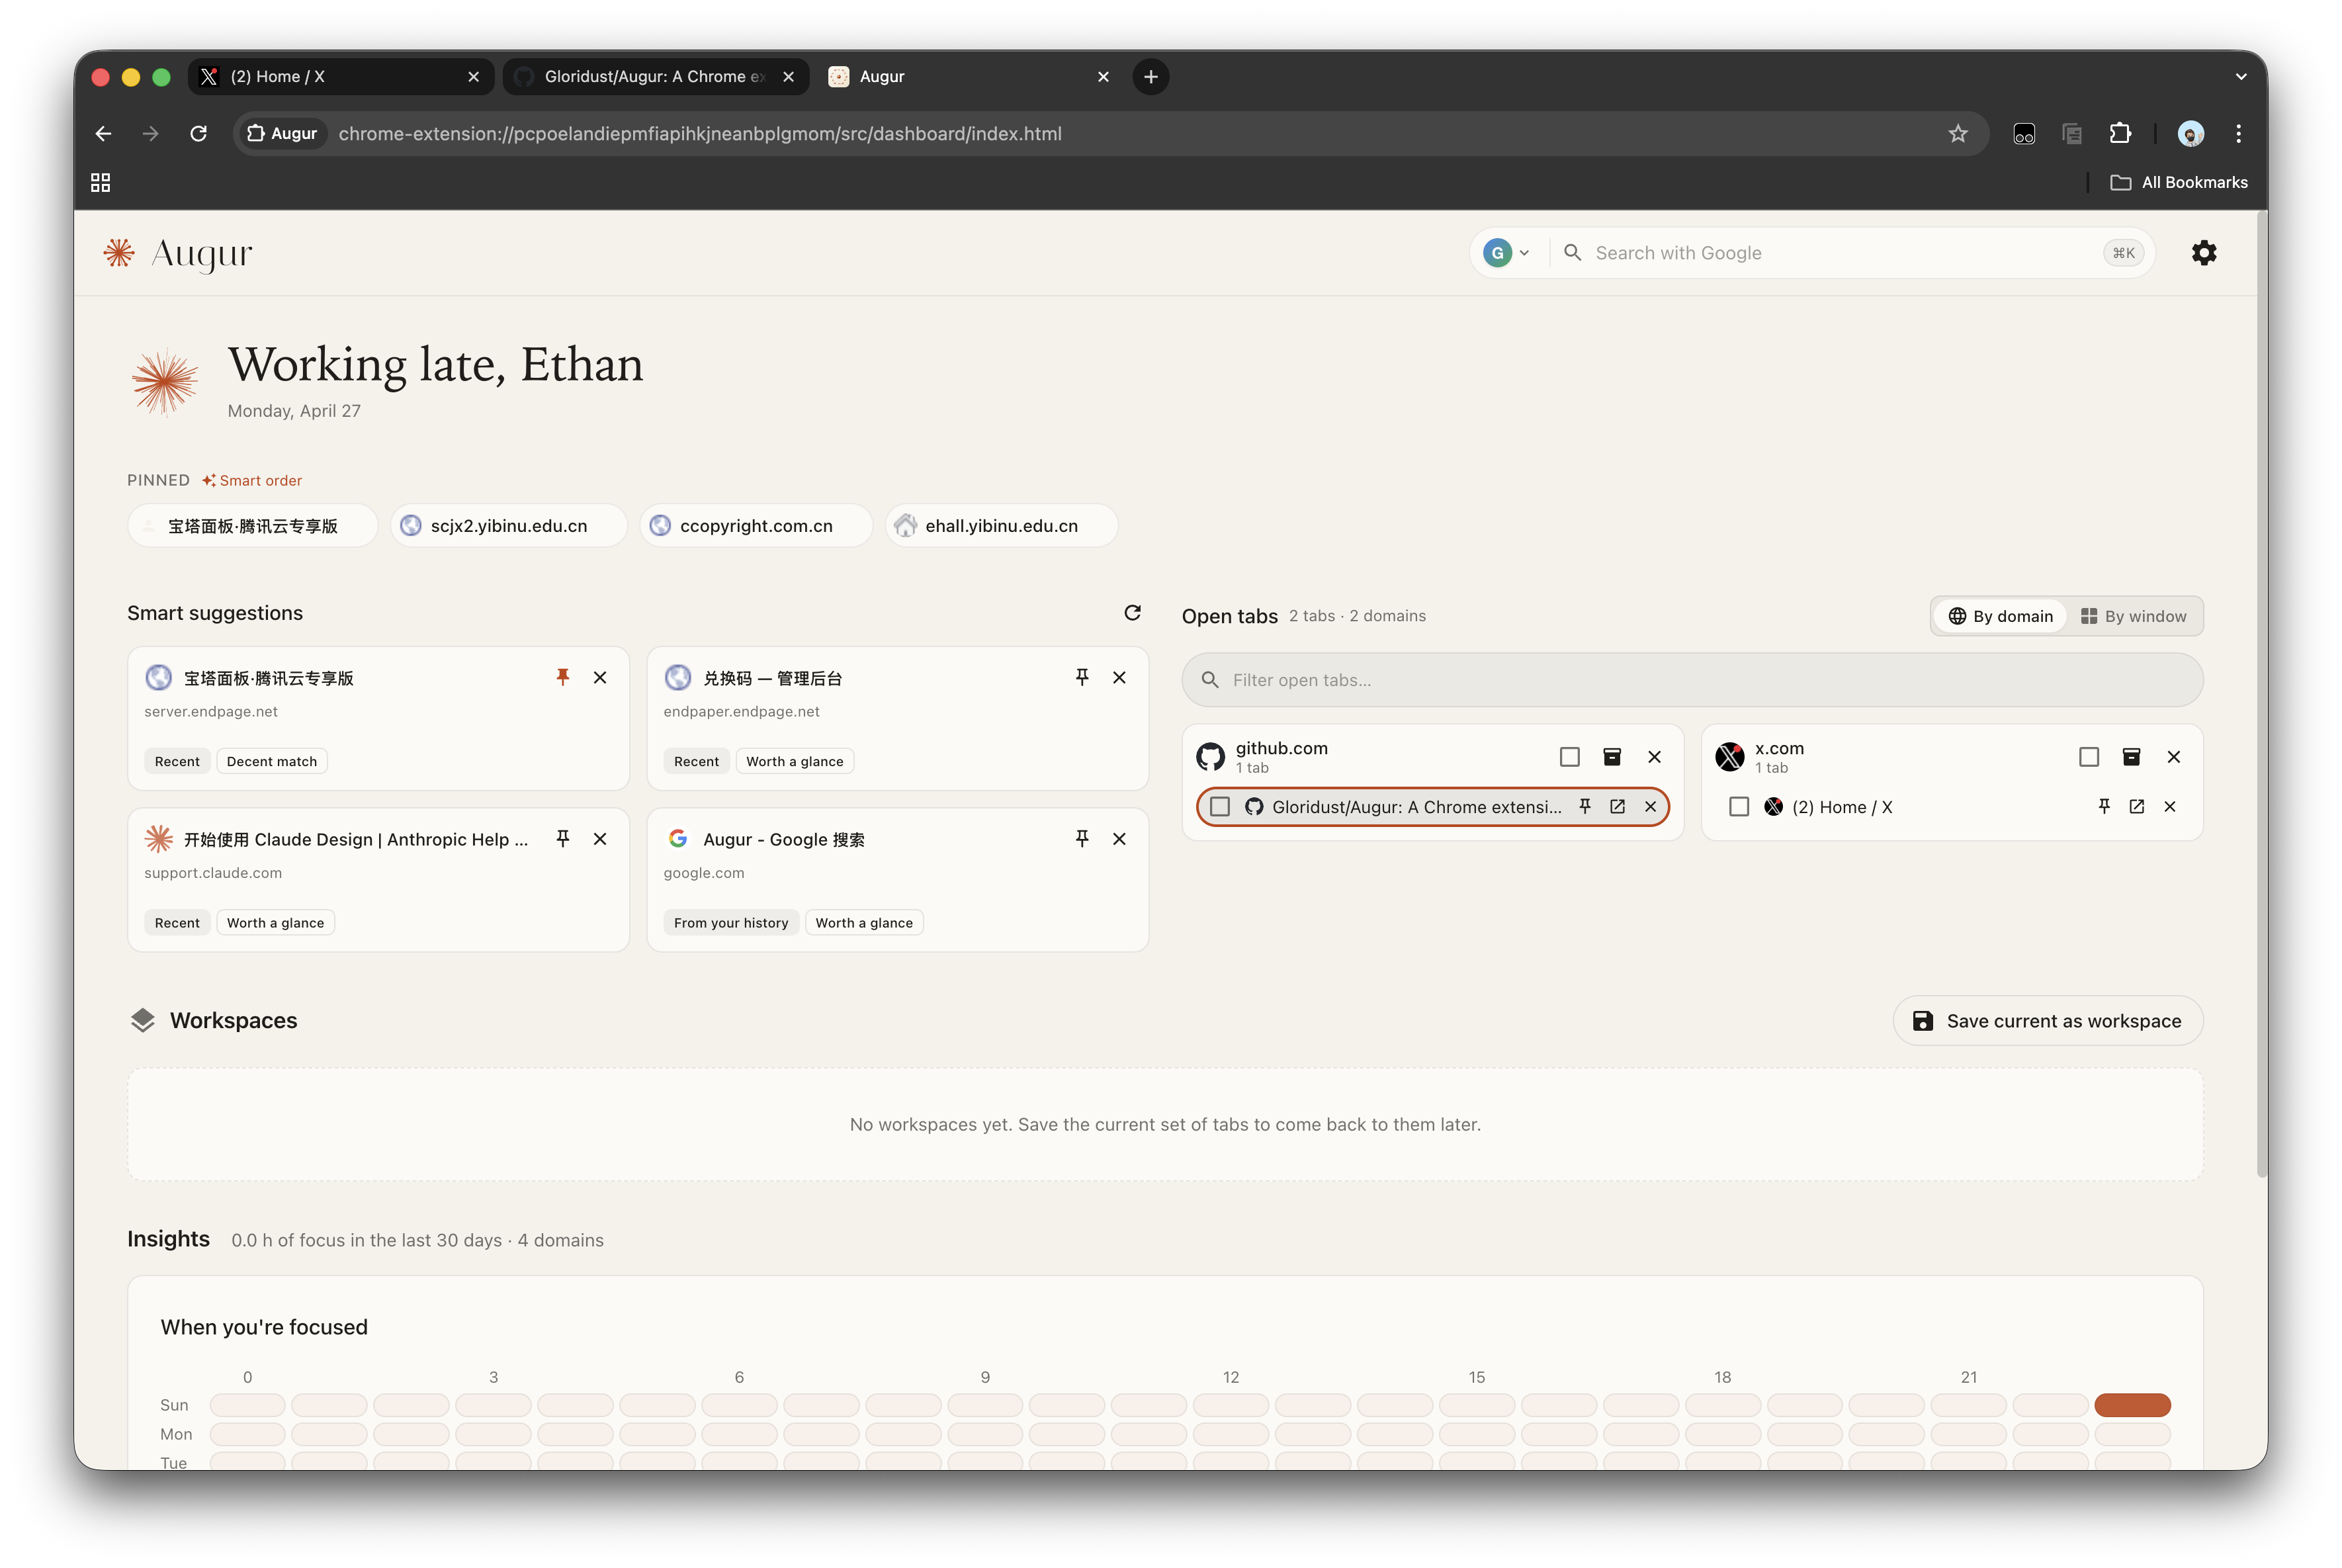Click the Decent match tag
This screenshot has height=1568, width=2342.
(x=271, y=761)
